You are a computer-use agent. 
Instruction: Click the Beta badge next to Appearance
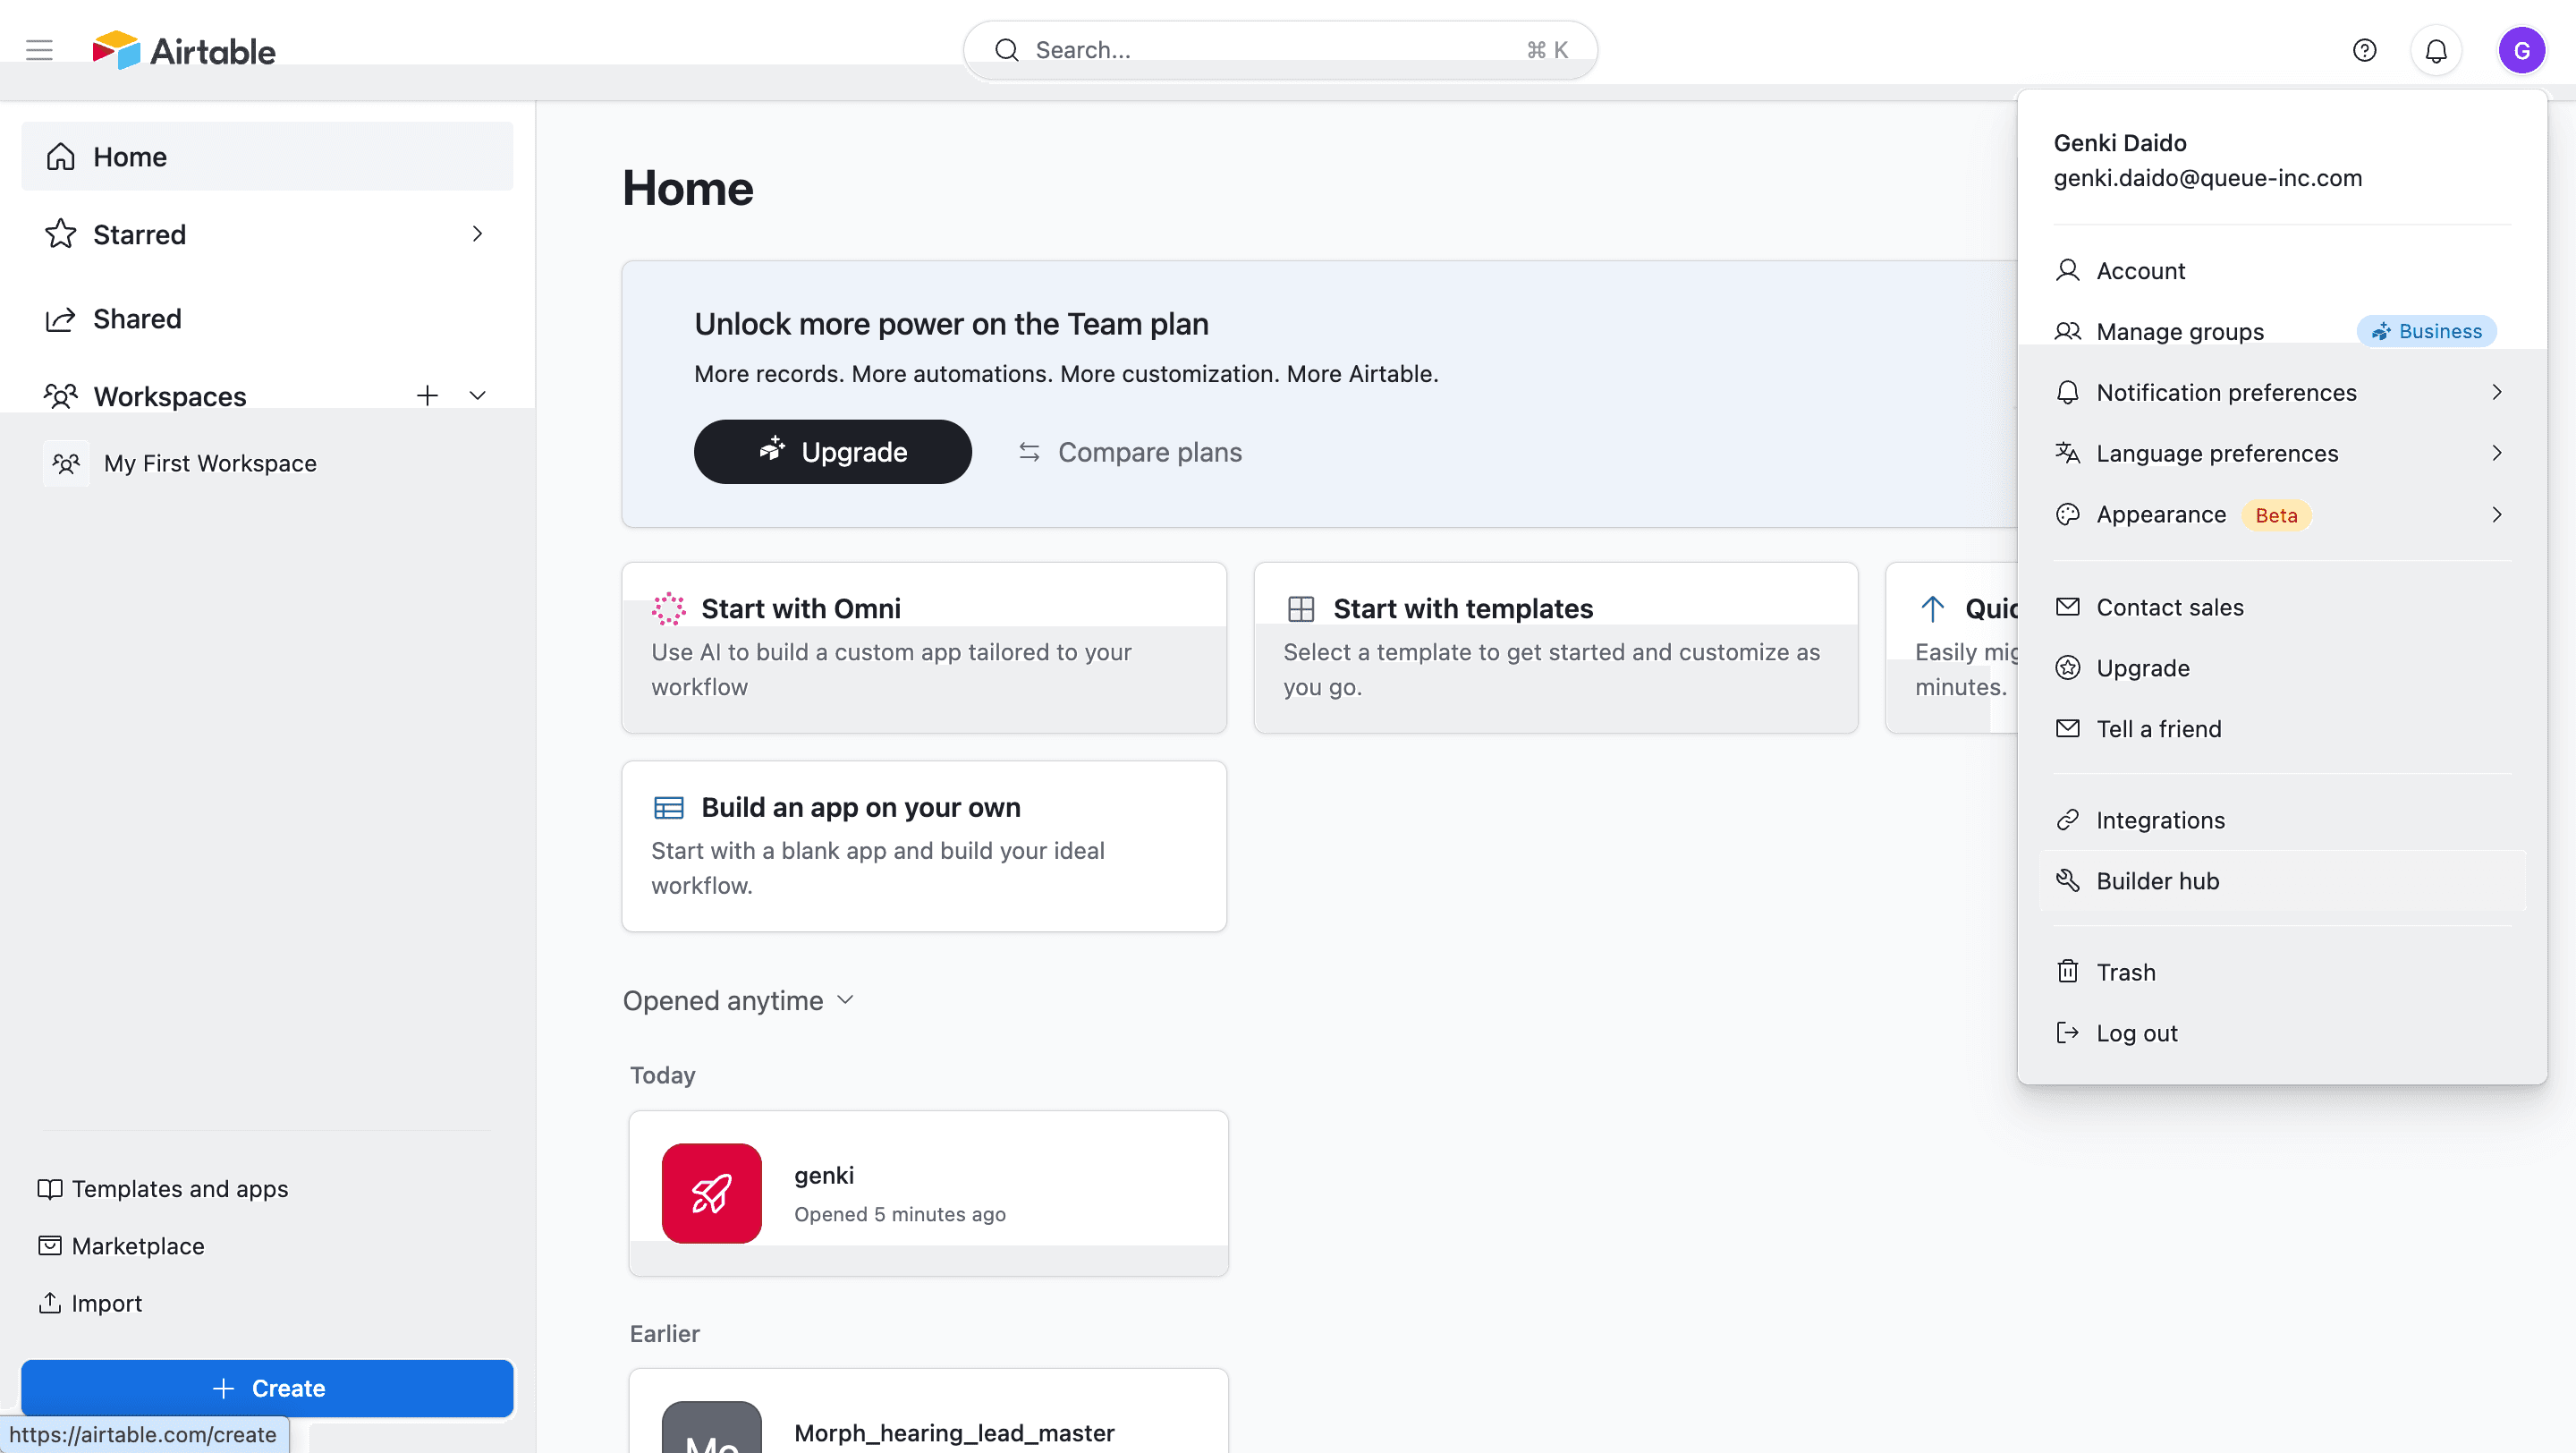[x=2276, y=515]
